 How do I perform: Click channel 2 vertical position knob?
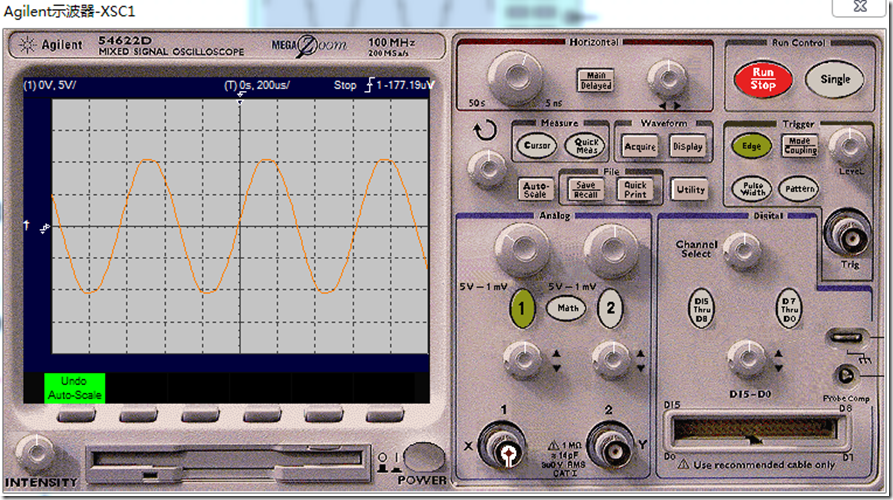[x=611, y=360]
